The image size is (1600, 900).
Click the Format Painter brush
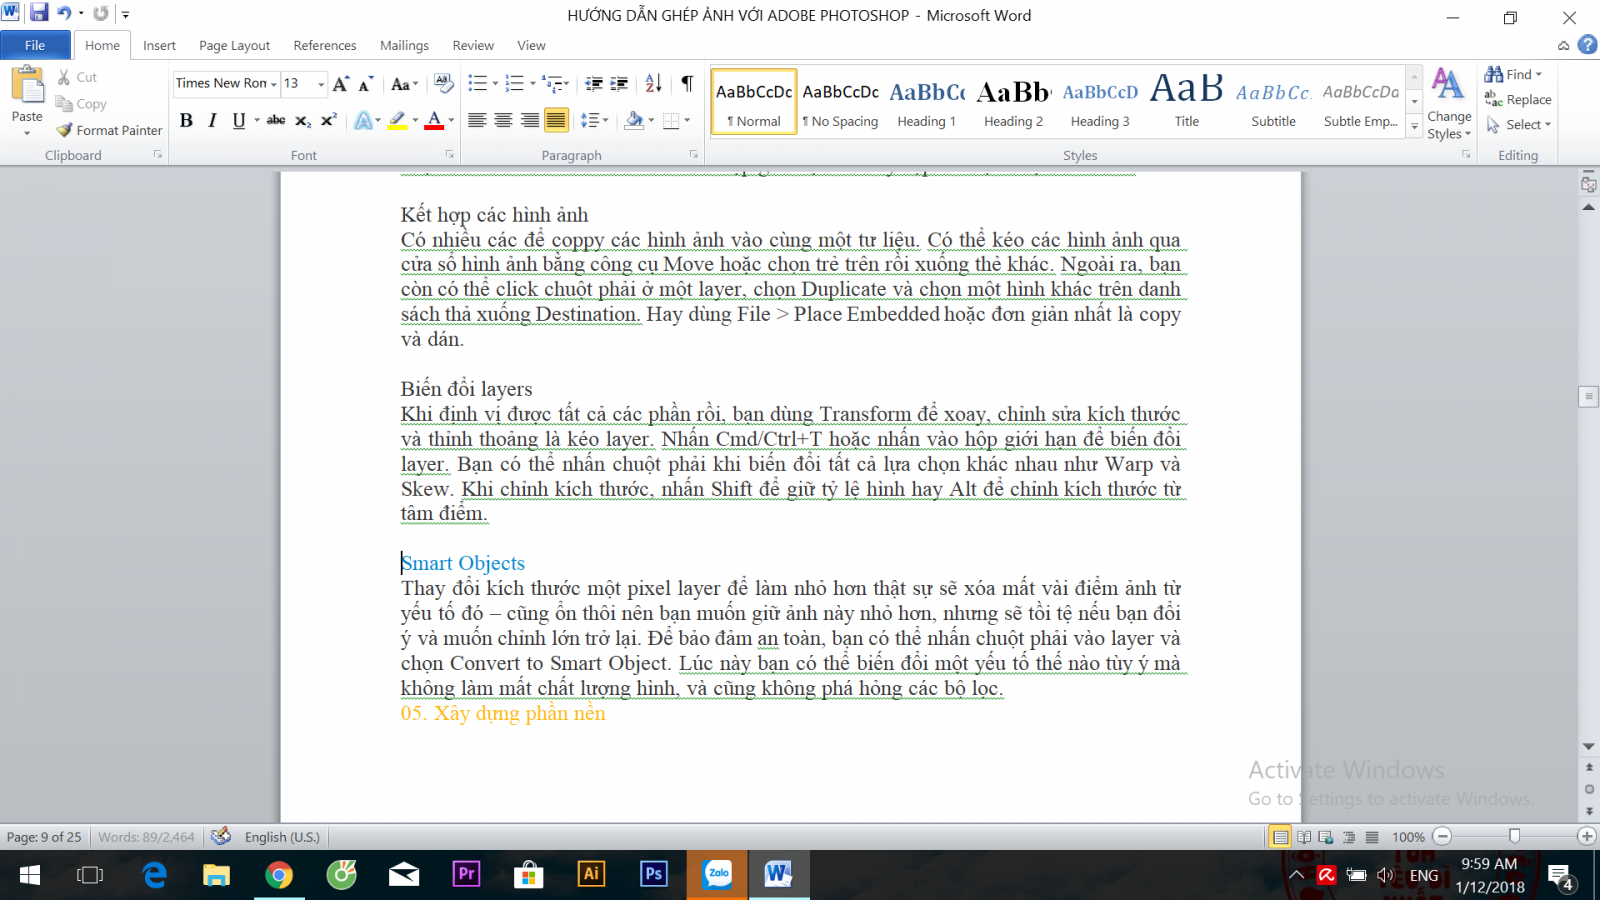click(65, 130)
